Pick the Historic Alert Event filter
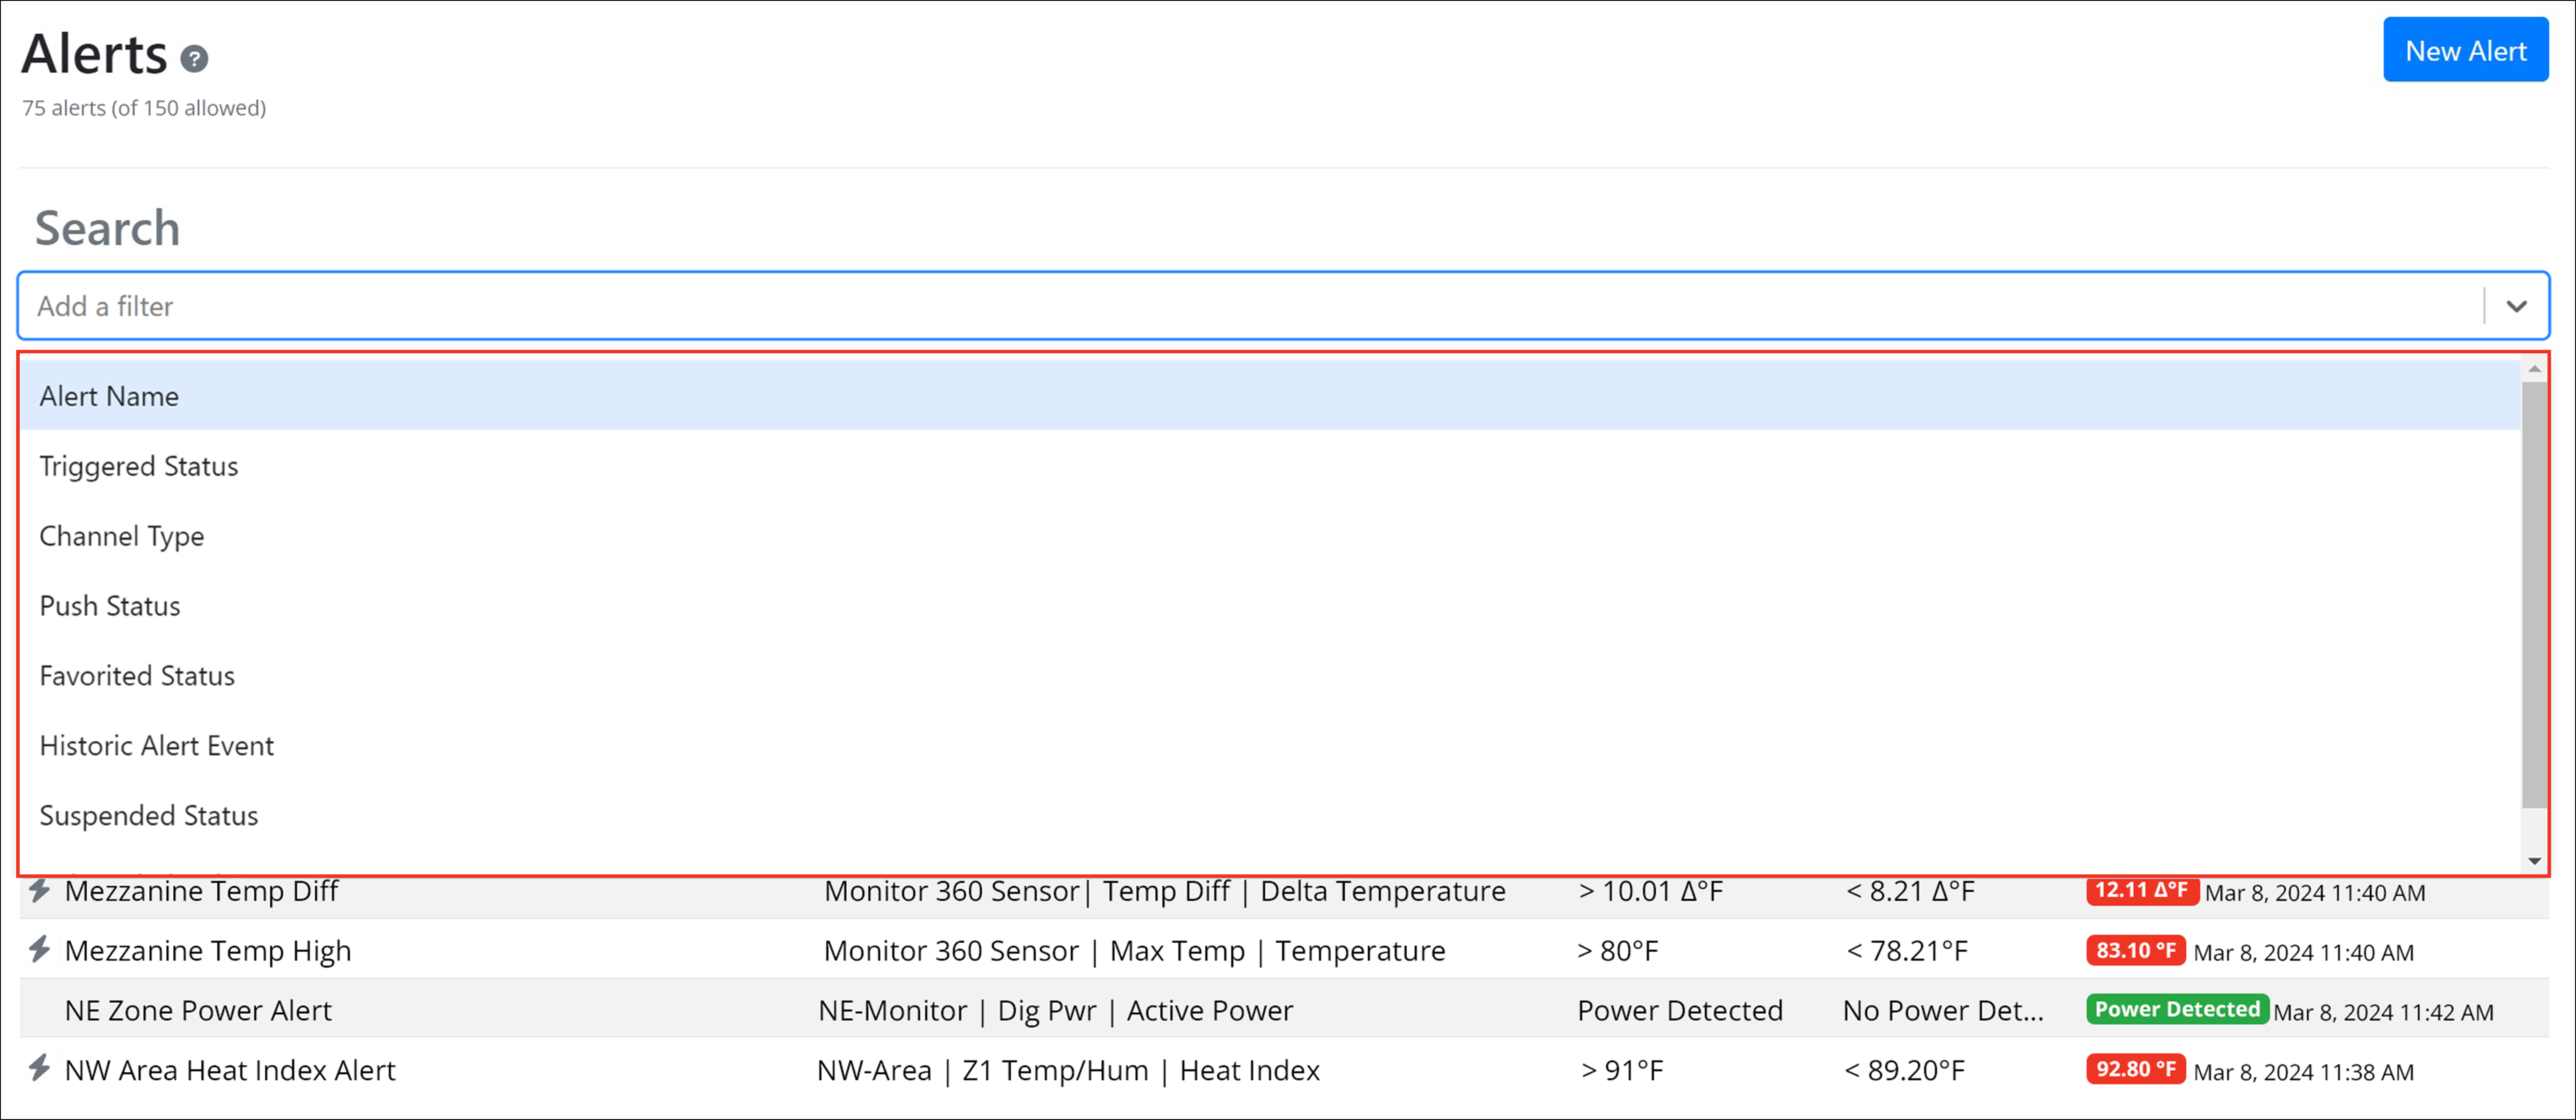Viewport: 2576px width, 1120px height. 156,746
